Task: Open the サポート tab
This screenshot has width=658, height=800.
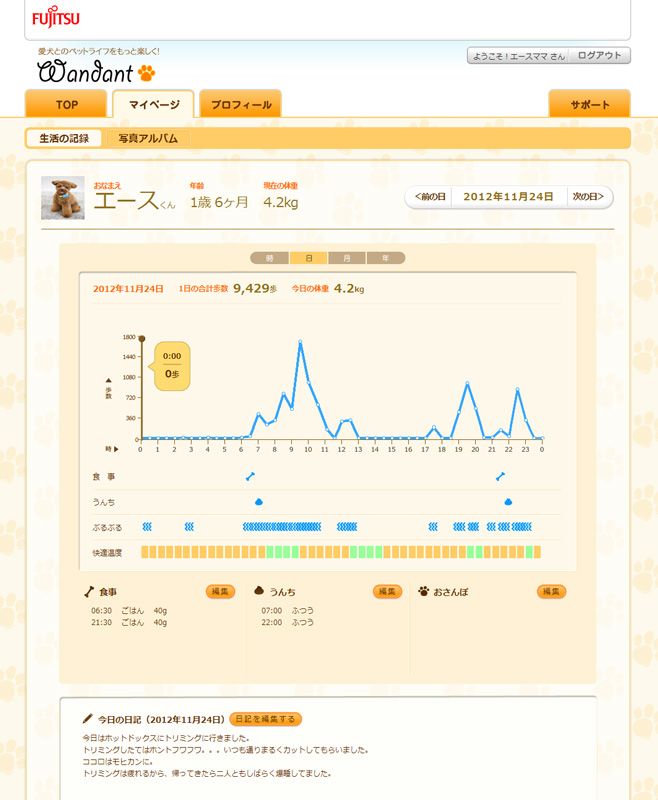Action: point(589,104)
